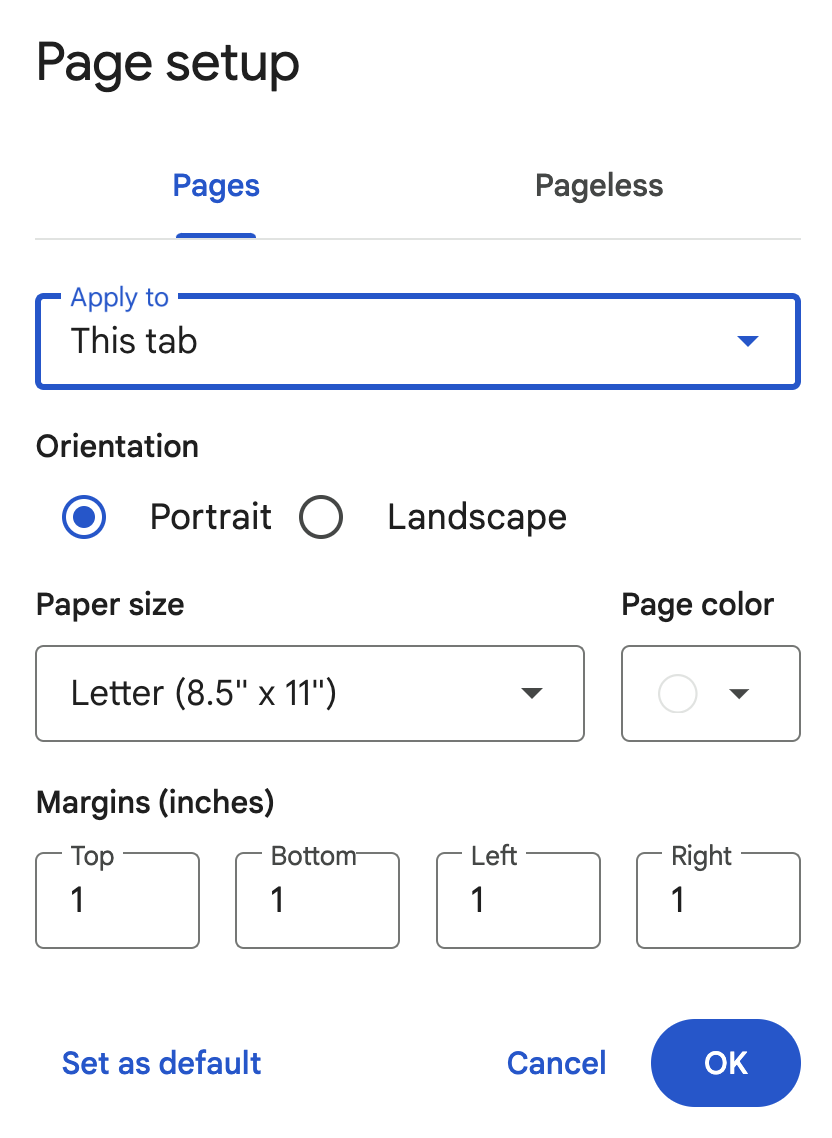Click the Top margin input field
This screenshot has width=832, height=1138.
(118, 900)
